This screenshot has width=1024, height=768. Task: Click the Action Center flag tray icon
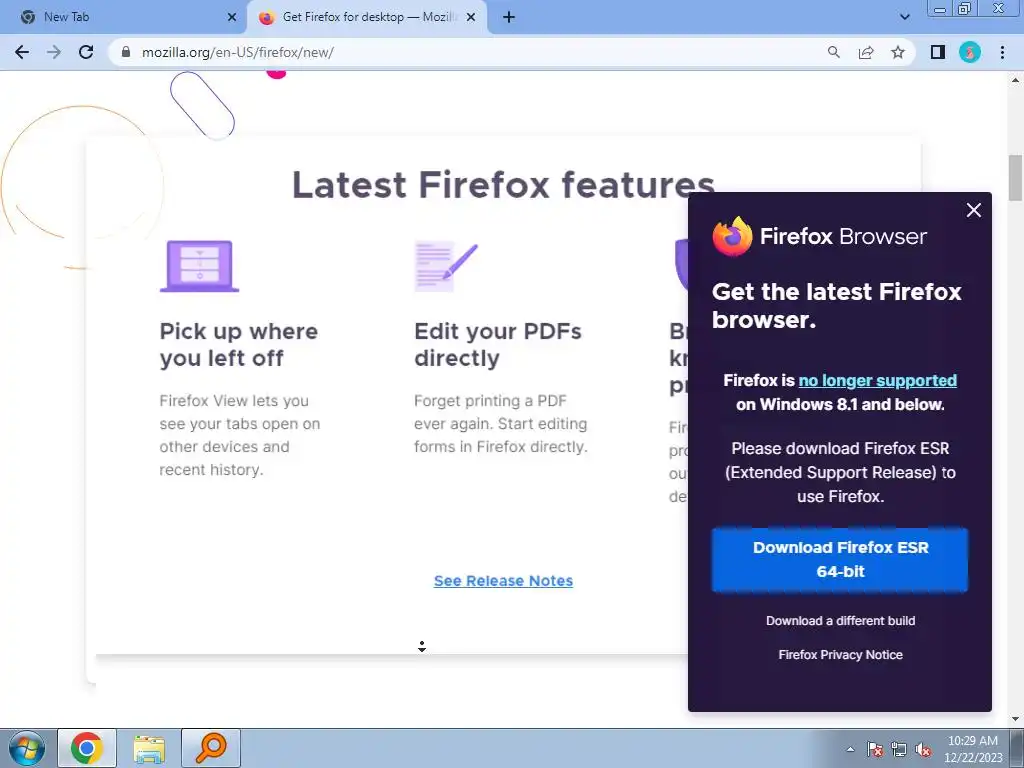875,750
